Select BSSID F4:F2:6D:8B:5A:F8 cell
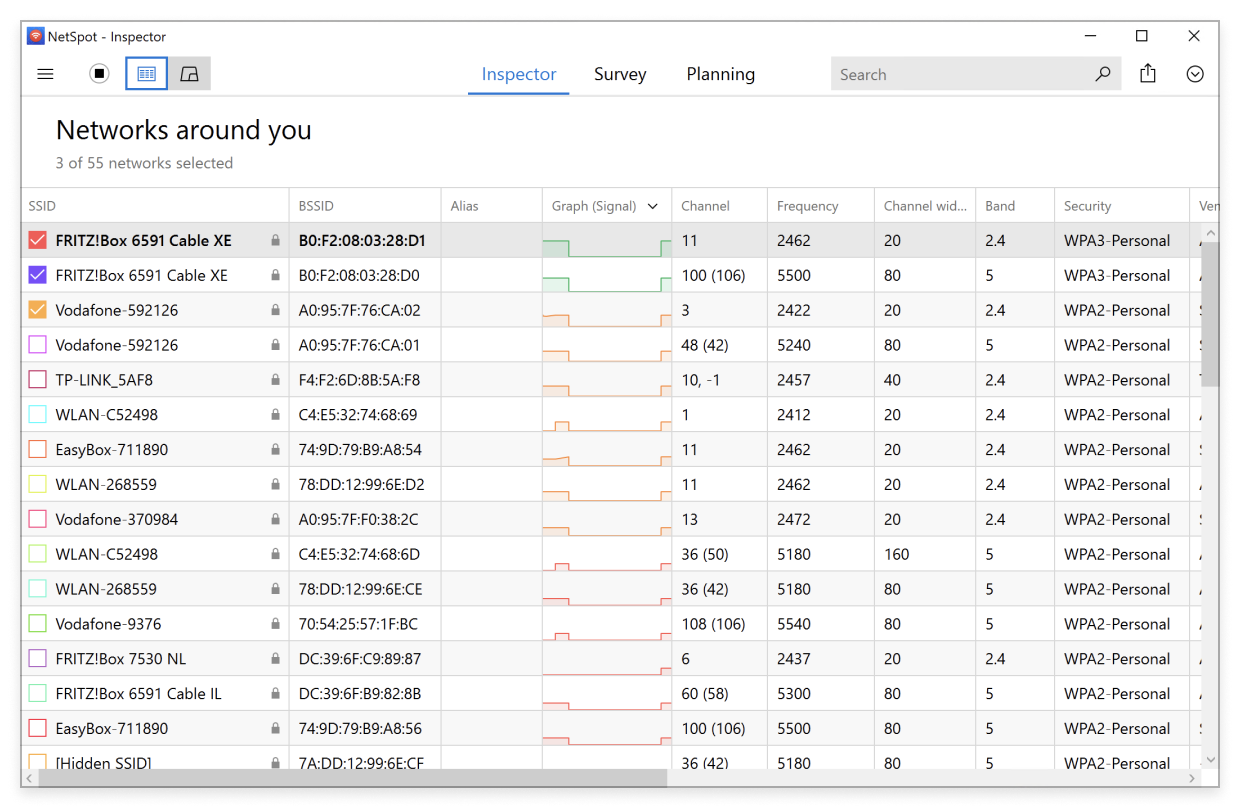Viewport: 1240px width, 808px height. [365, 380]
